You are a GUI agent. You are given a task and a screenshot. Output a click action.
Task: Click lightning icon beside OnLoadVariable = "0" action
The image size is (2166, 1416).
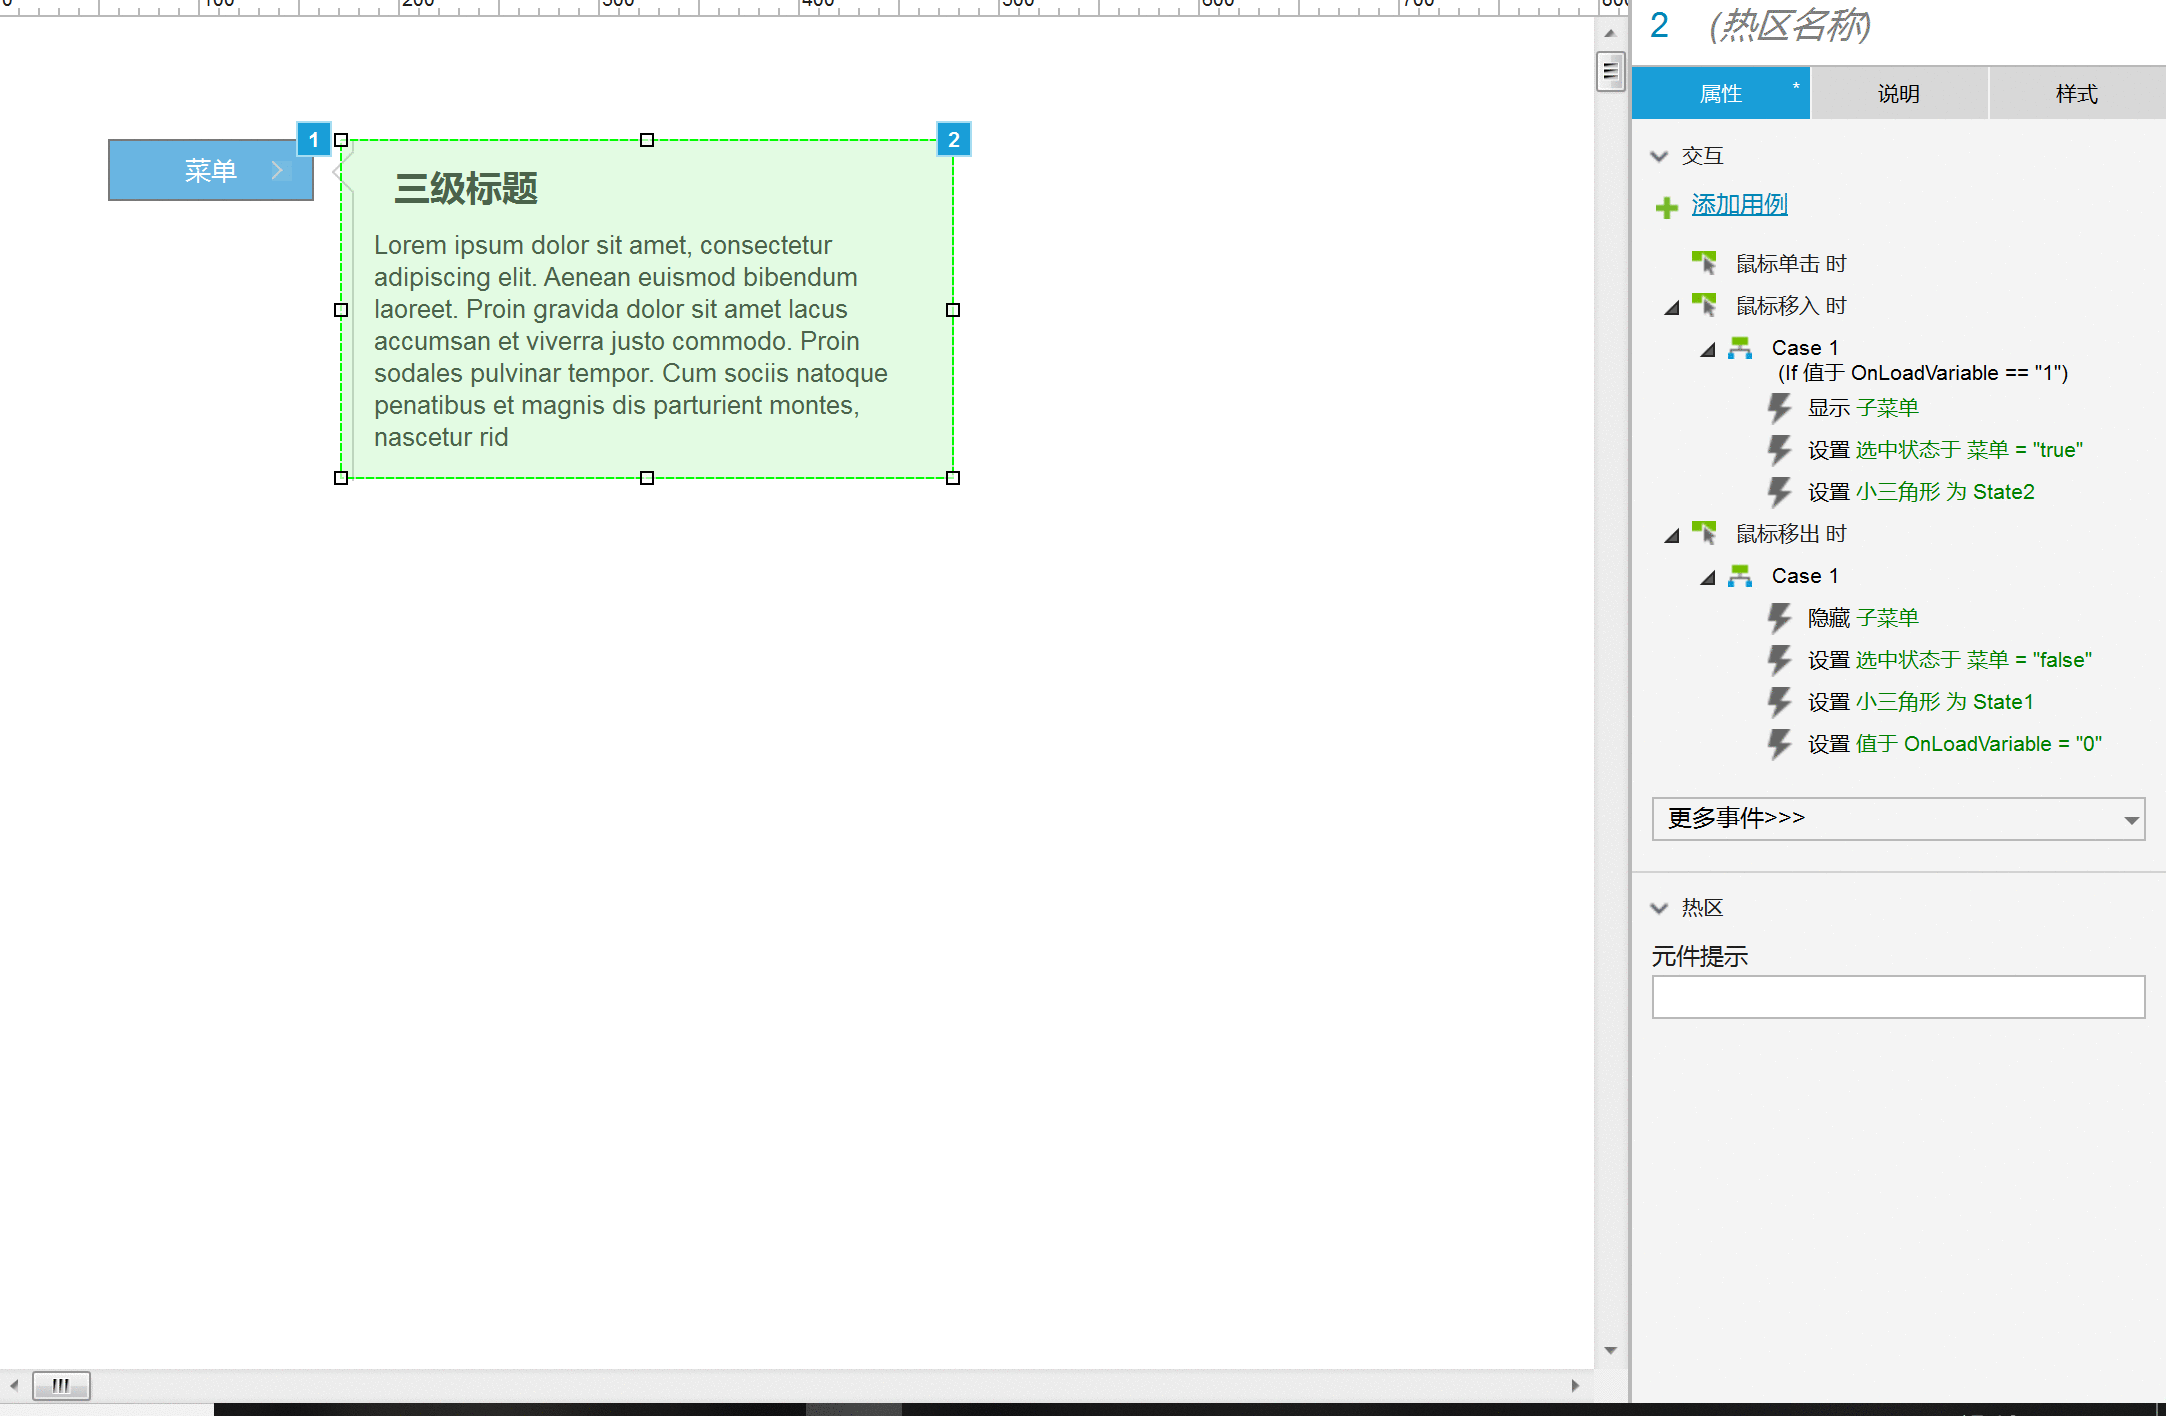pyautogui.click(x=1779, y=744)
